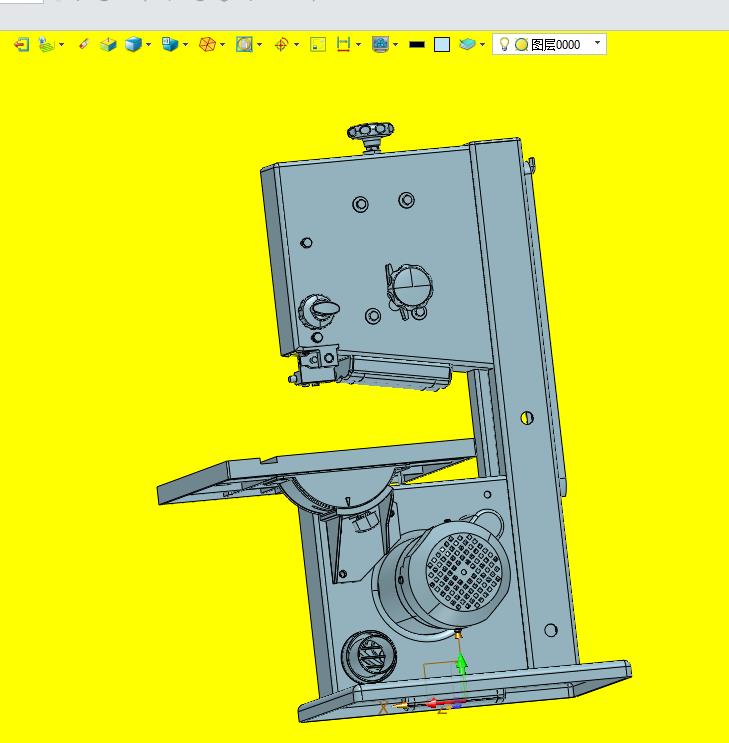Image resolution: width=729 pixels, height=743 pixels.
Task: Click the red crosshair target icon
Action: 281,45
